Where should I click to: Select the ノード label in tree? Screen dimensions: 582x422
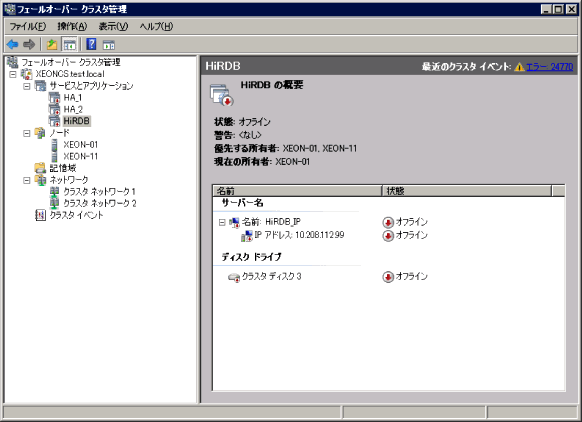[x=60, y=133]
